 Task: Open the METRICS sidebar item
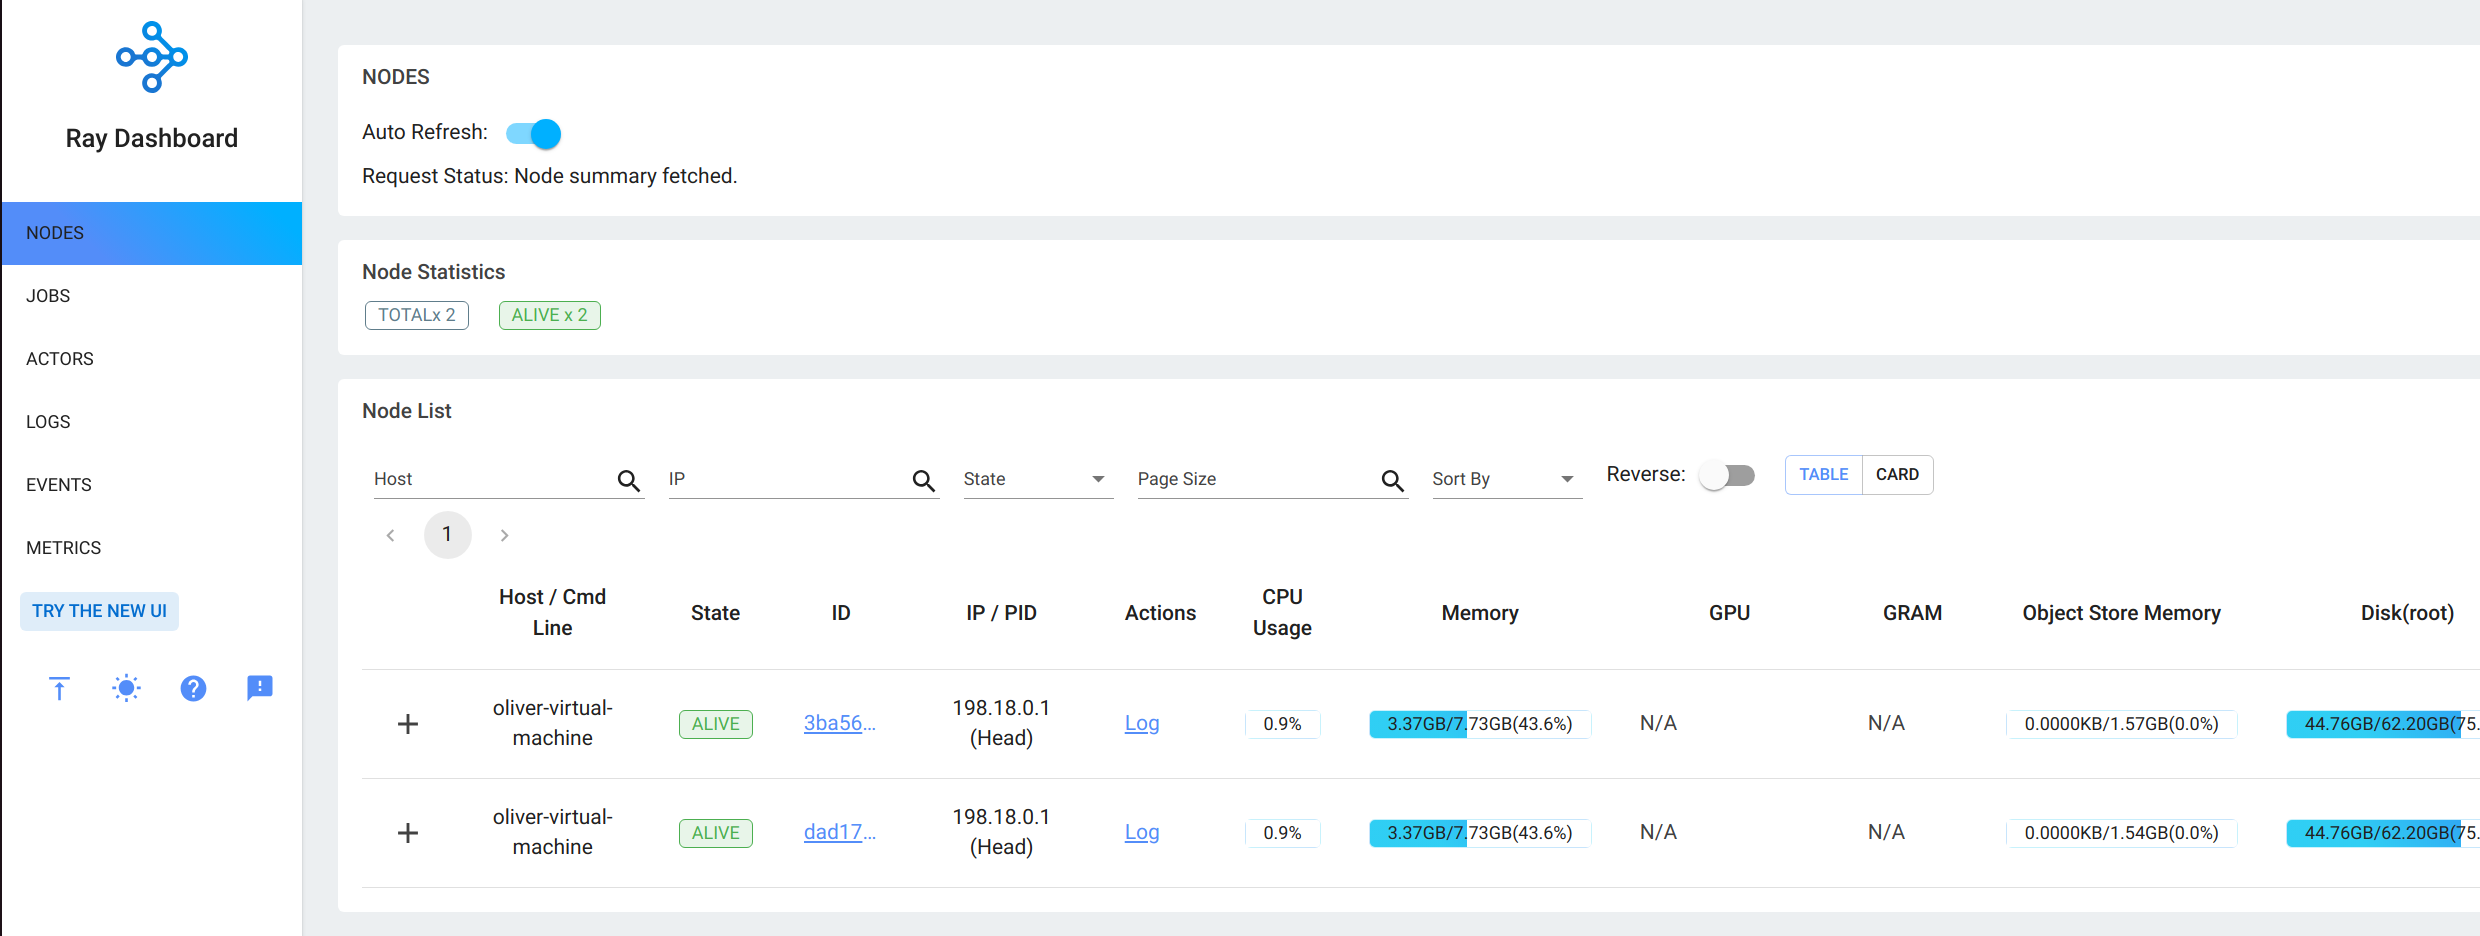[152, 548]
